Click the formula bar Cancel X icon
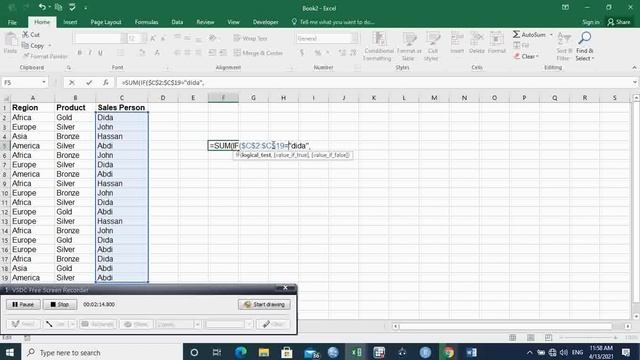Image resolution: width=640 pixels, height=360 pixels. [72, 82]
